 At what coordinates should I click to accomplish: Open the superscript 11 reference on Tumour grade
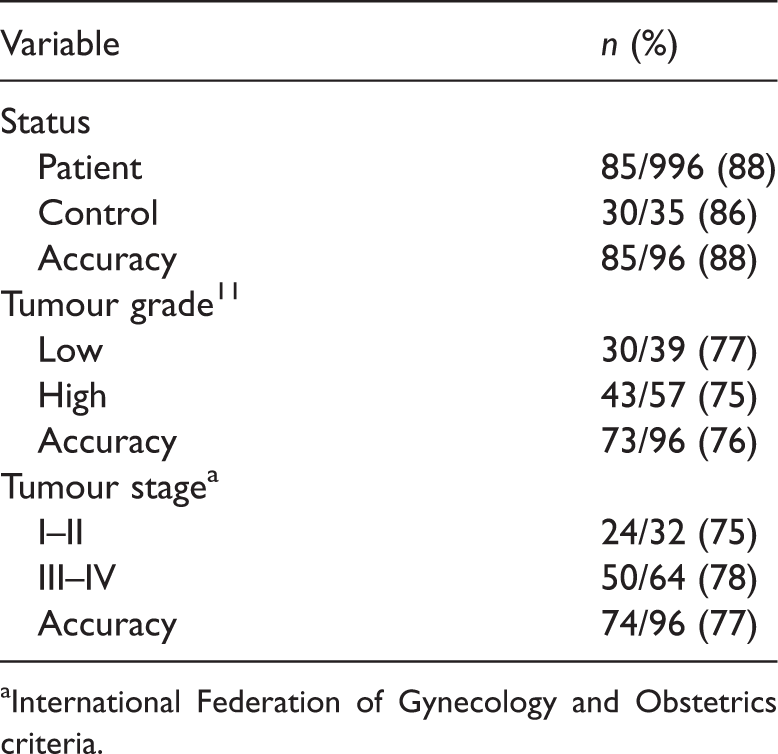coord(227,291)
